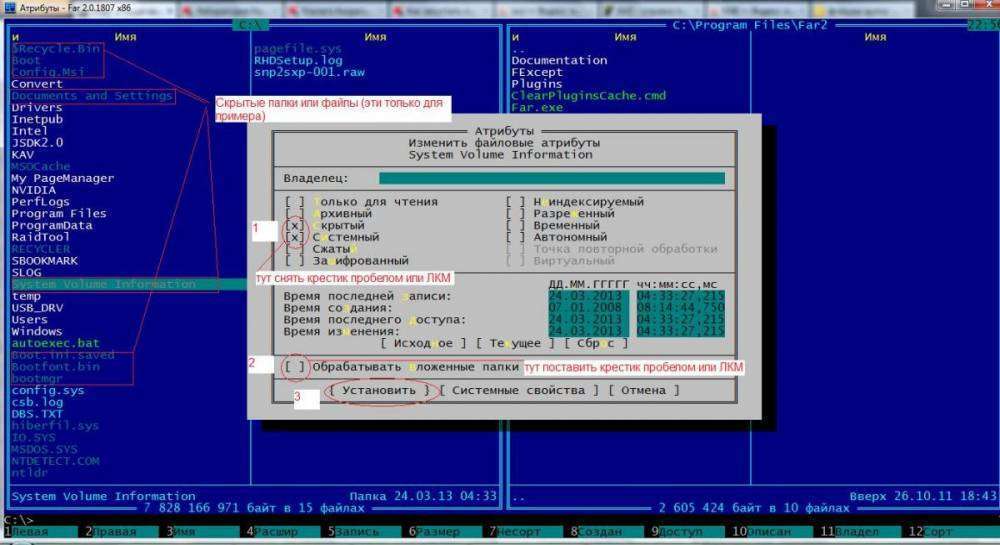Click the Отмена button
The height and width of the screenshot is (545, 1000).
point(643,390)
